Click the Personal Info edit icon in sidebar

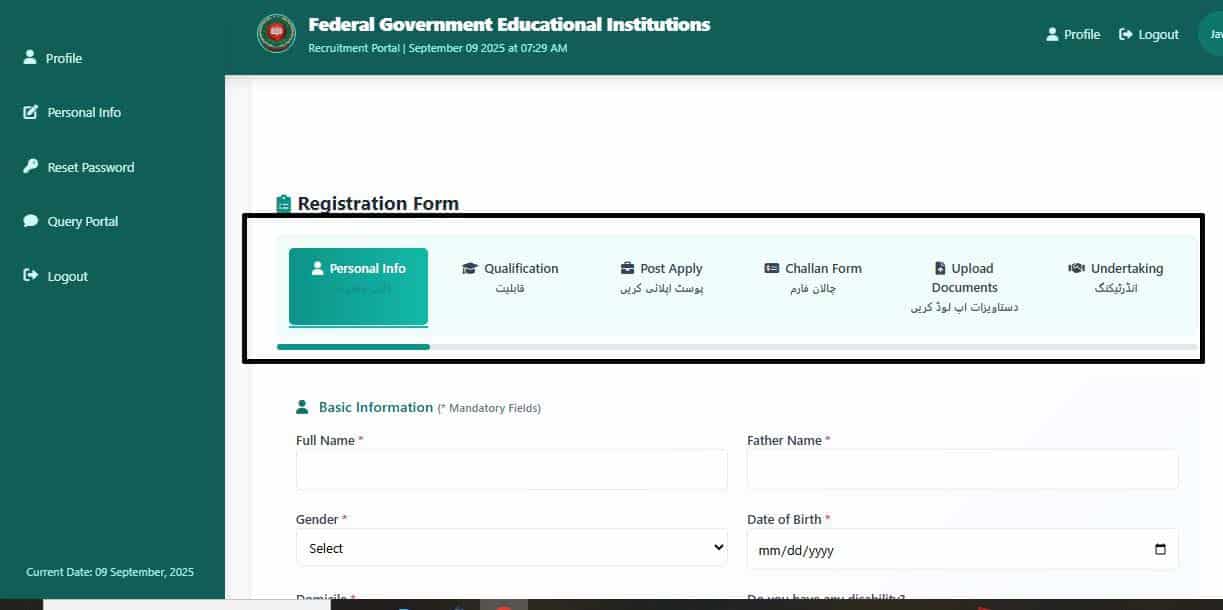point(30,112)
